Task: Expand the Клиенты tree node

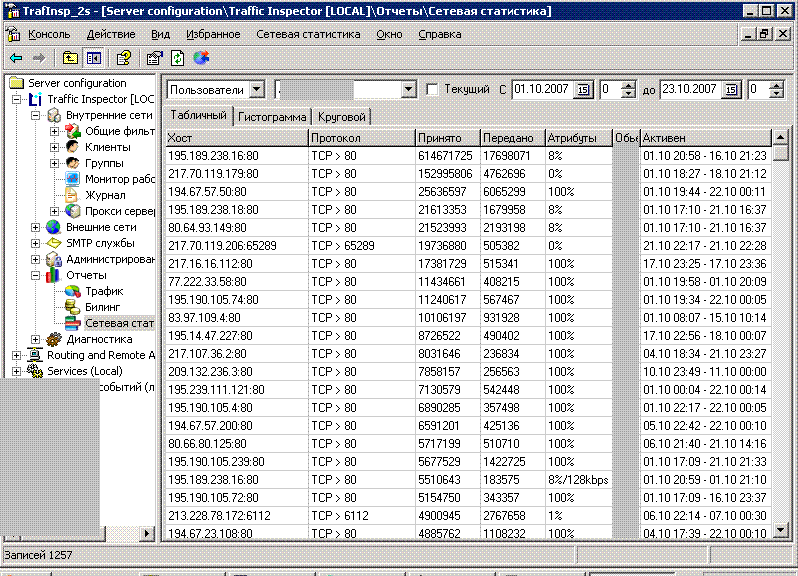Action: [x=54, y=147]
